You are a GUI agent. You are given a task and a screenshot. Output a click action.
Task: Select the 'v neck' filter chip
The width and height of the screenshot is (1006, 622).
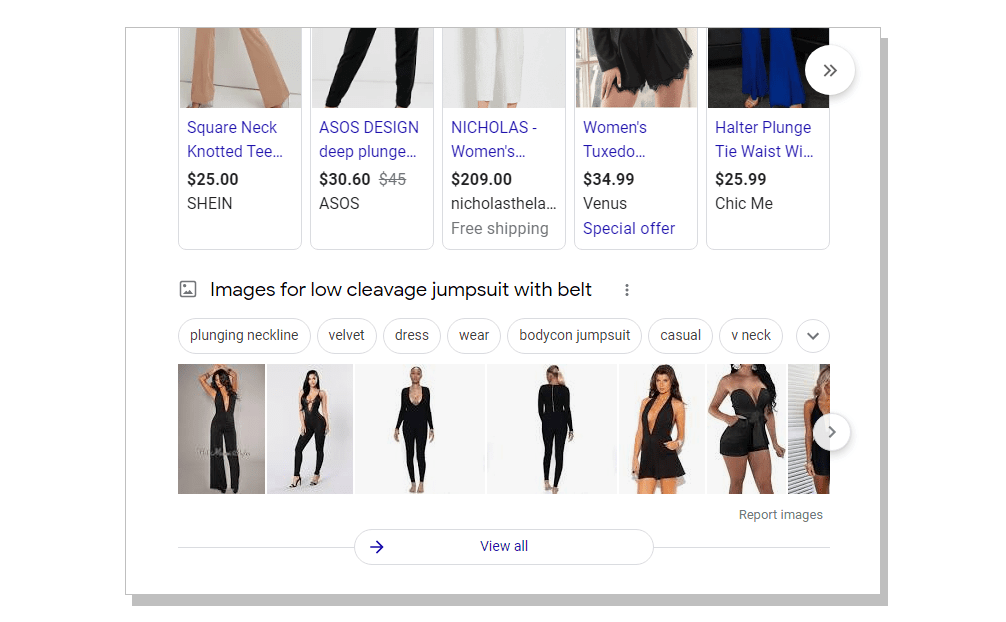coord(750,336)
